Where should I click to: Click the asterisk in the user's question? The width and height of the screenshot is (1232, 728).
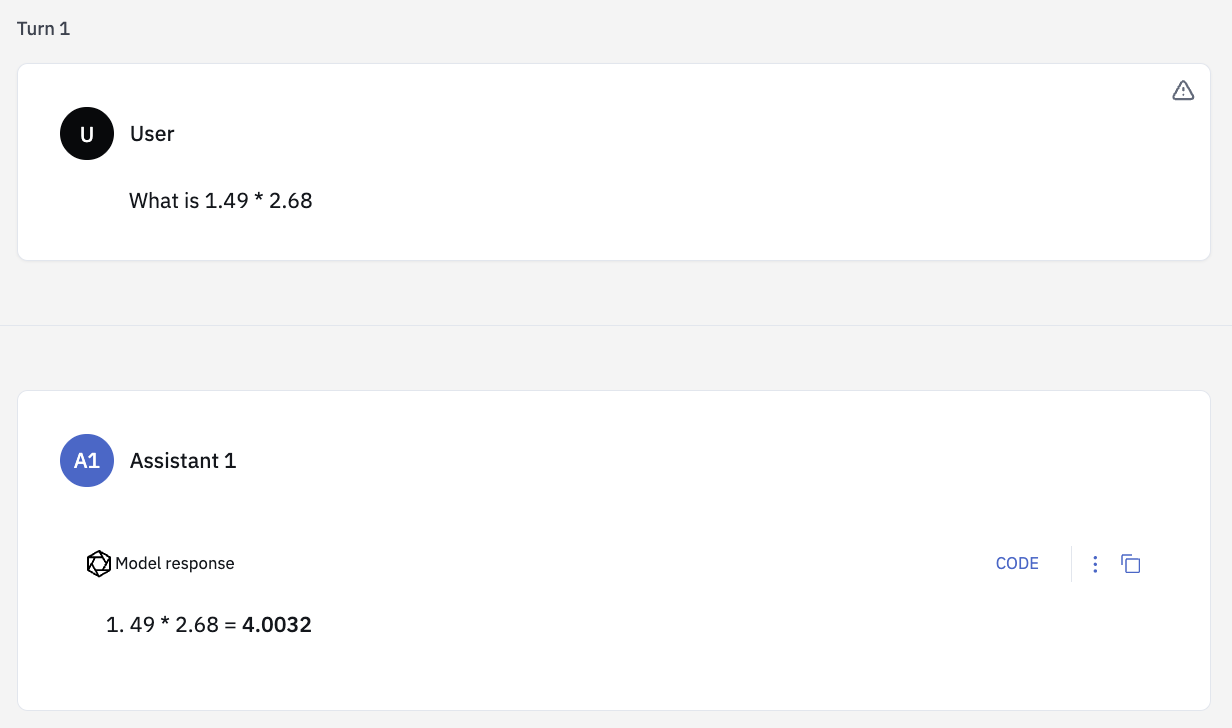(x=259, y=199)
